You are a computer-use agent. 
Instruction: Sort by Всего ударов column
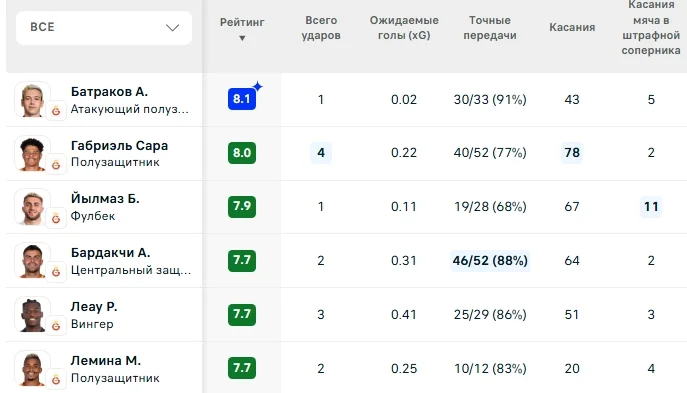click(x=321, y=28)
